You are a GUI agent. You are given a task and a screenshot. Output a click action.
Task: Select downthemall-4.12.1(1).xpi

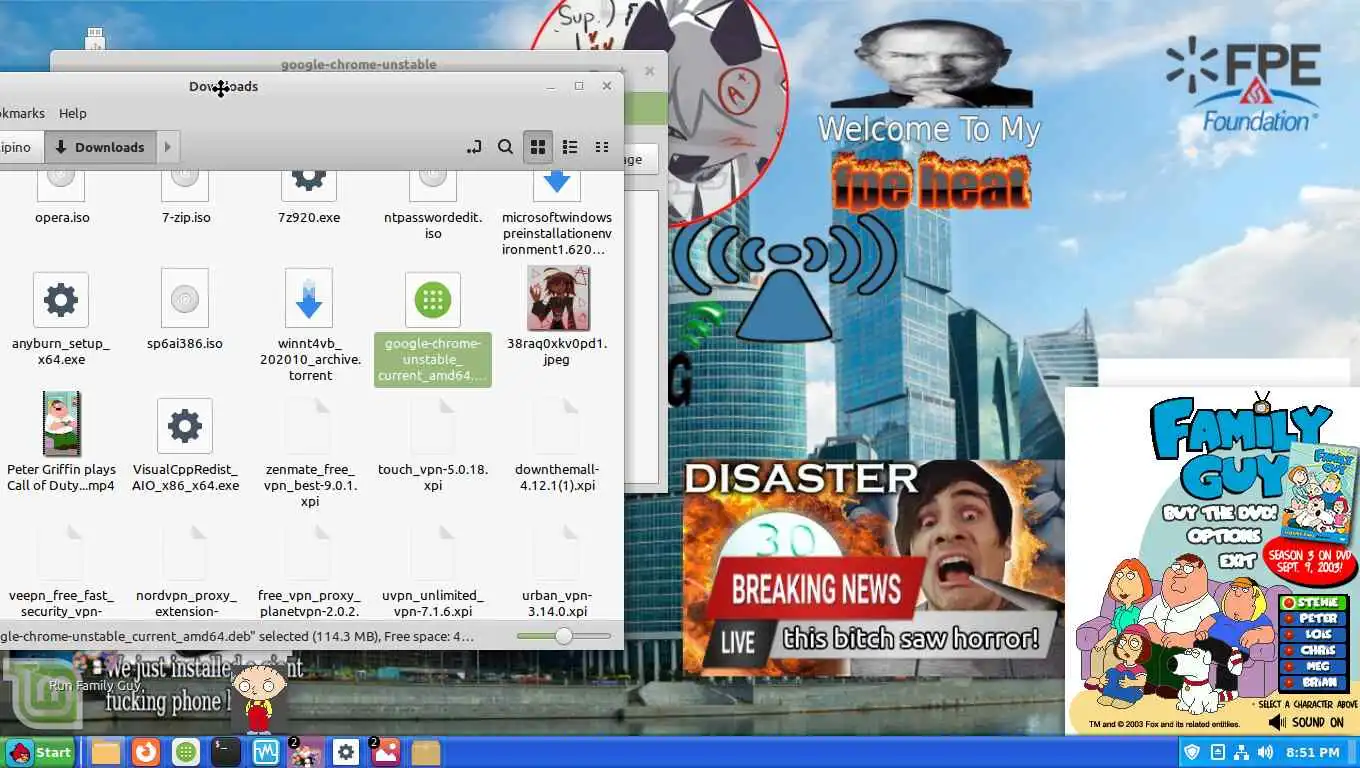(557, 445)
